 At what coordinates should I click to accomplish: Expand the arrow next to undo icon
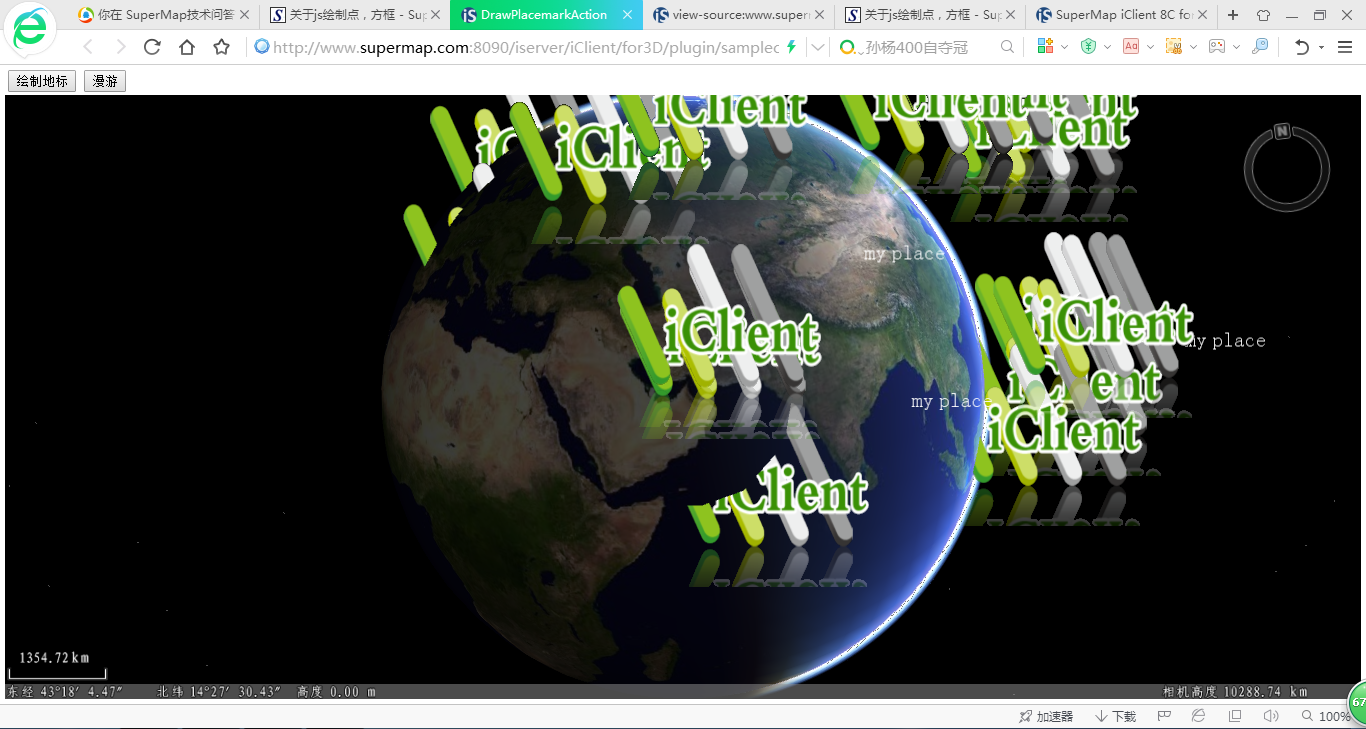[1321, 47]
